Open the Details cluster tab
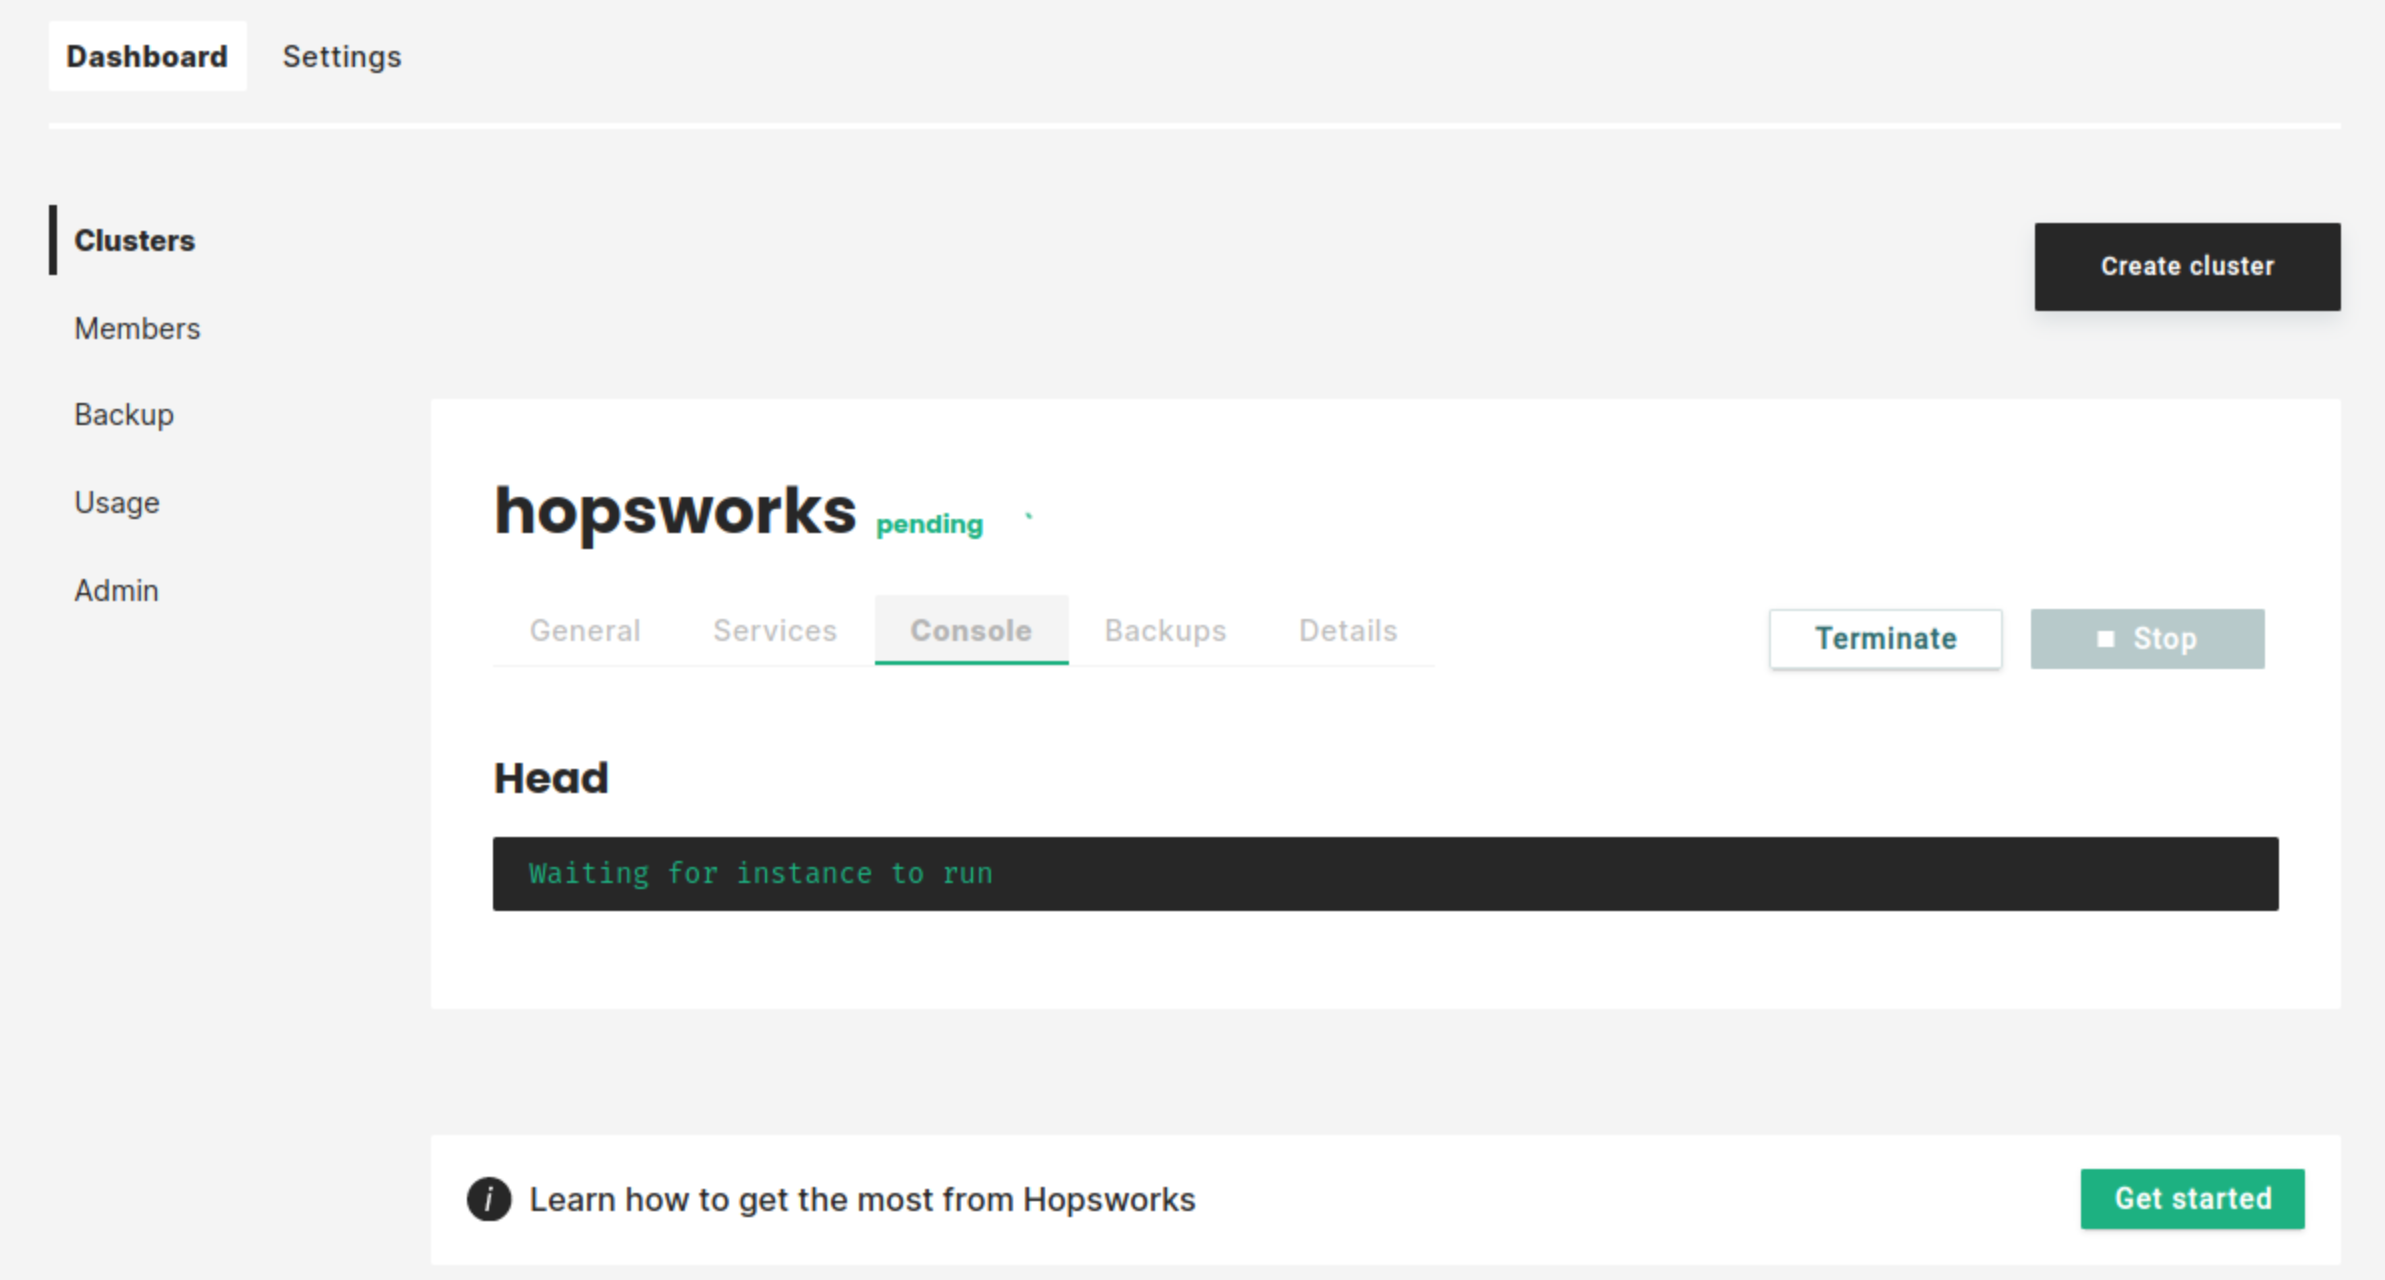 [x=1348, y=630]
